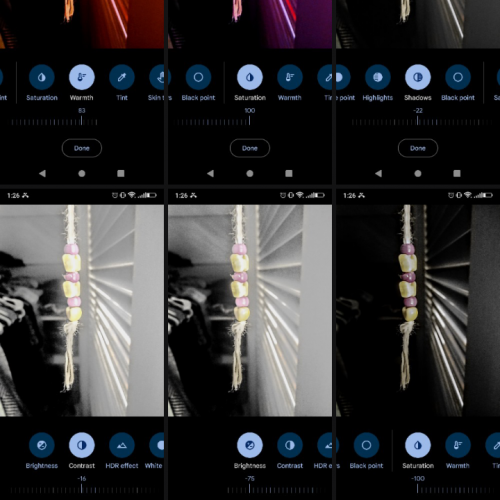Image resolution: width=500 pixels, height=500 pixels.
Task: Tap the battery indicator above the Brightness -75 photo
Action: click(319, 195)
